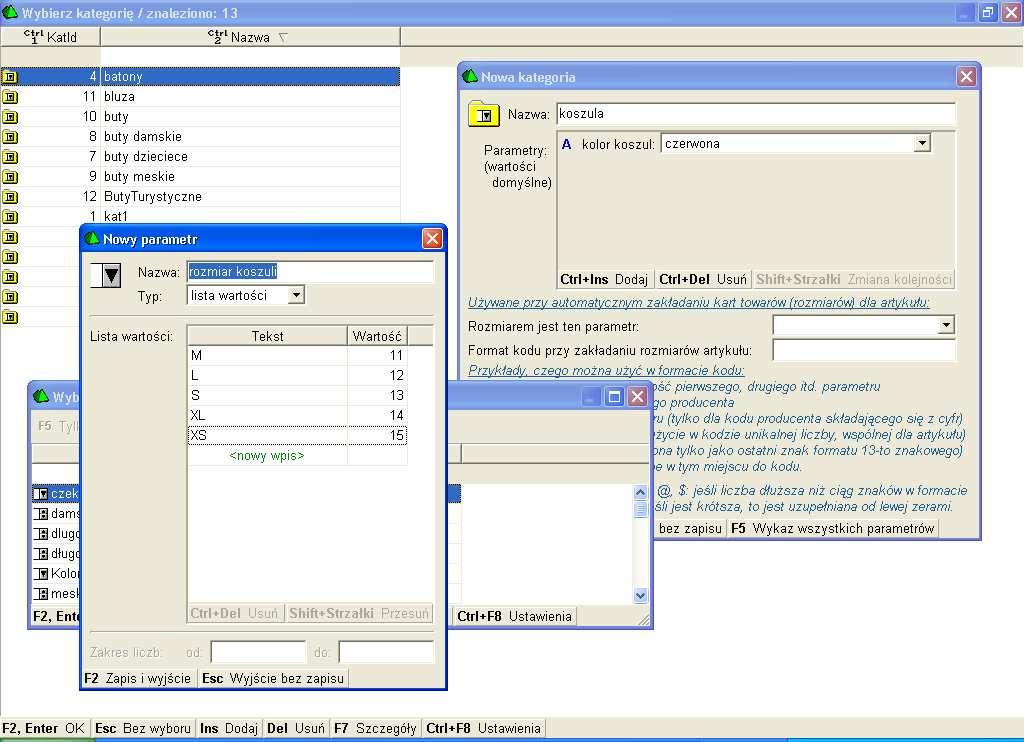This screenshot has height=742, width=1024.
Task: Click F5 Wykaz wszystkich parametrów button
Action: [833, 528]
